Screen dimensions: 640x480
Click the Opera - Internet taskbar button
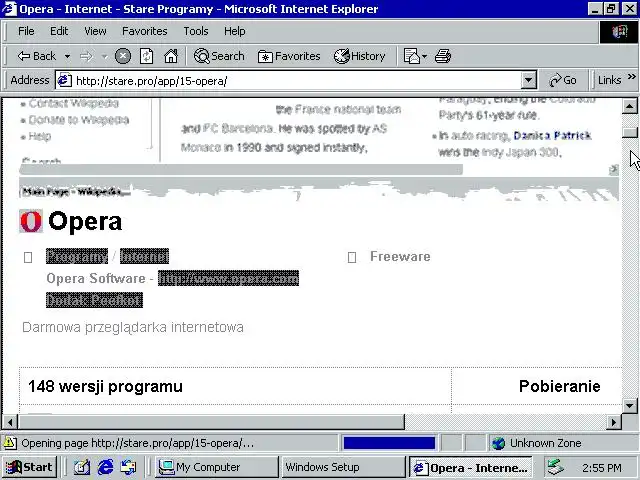point(471,467)
